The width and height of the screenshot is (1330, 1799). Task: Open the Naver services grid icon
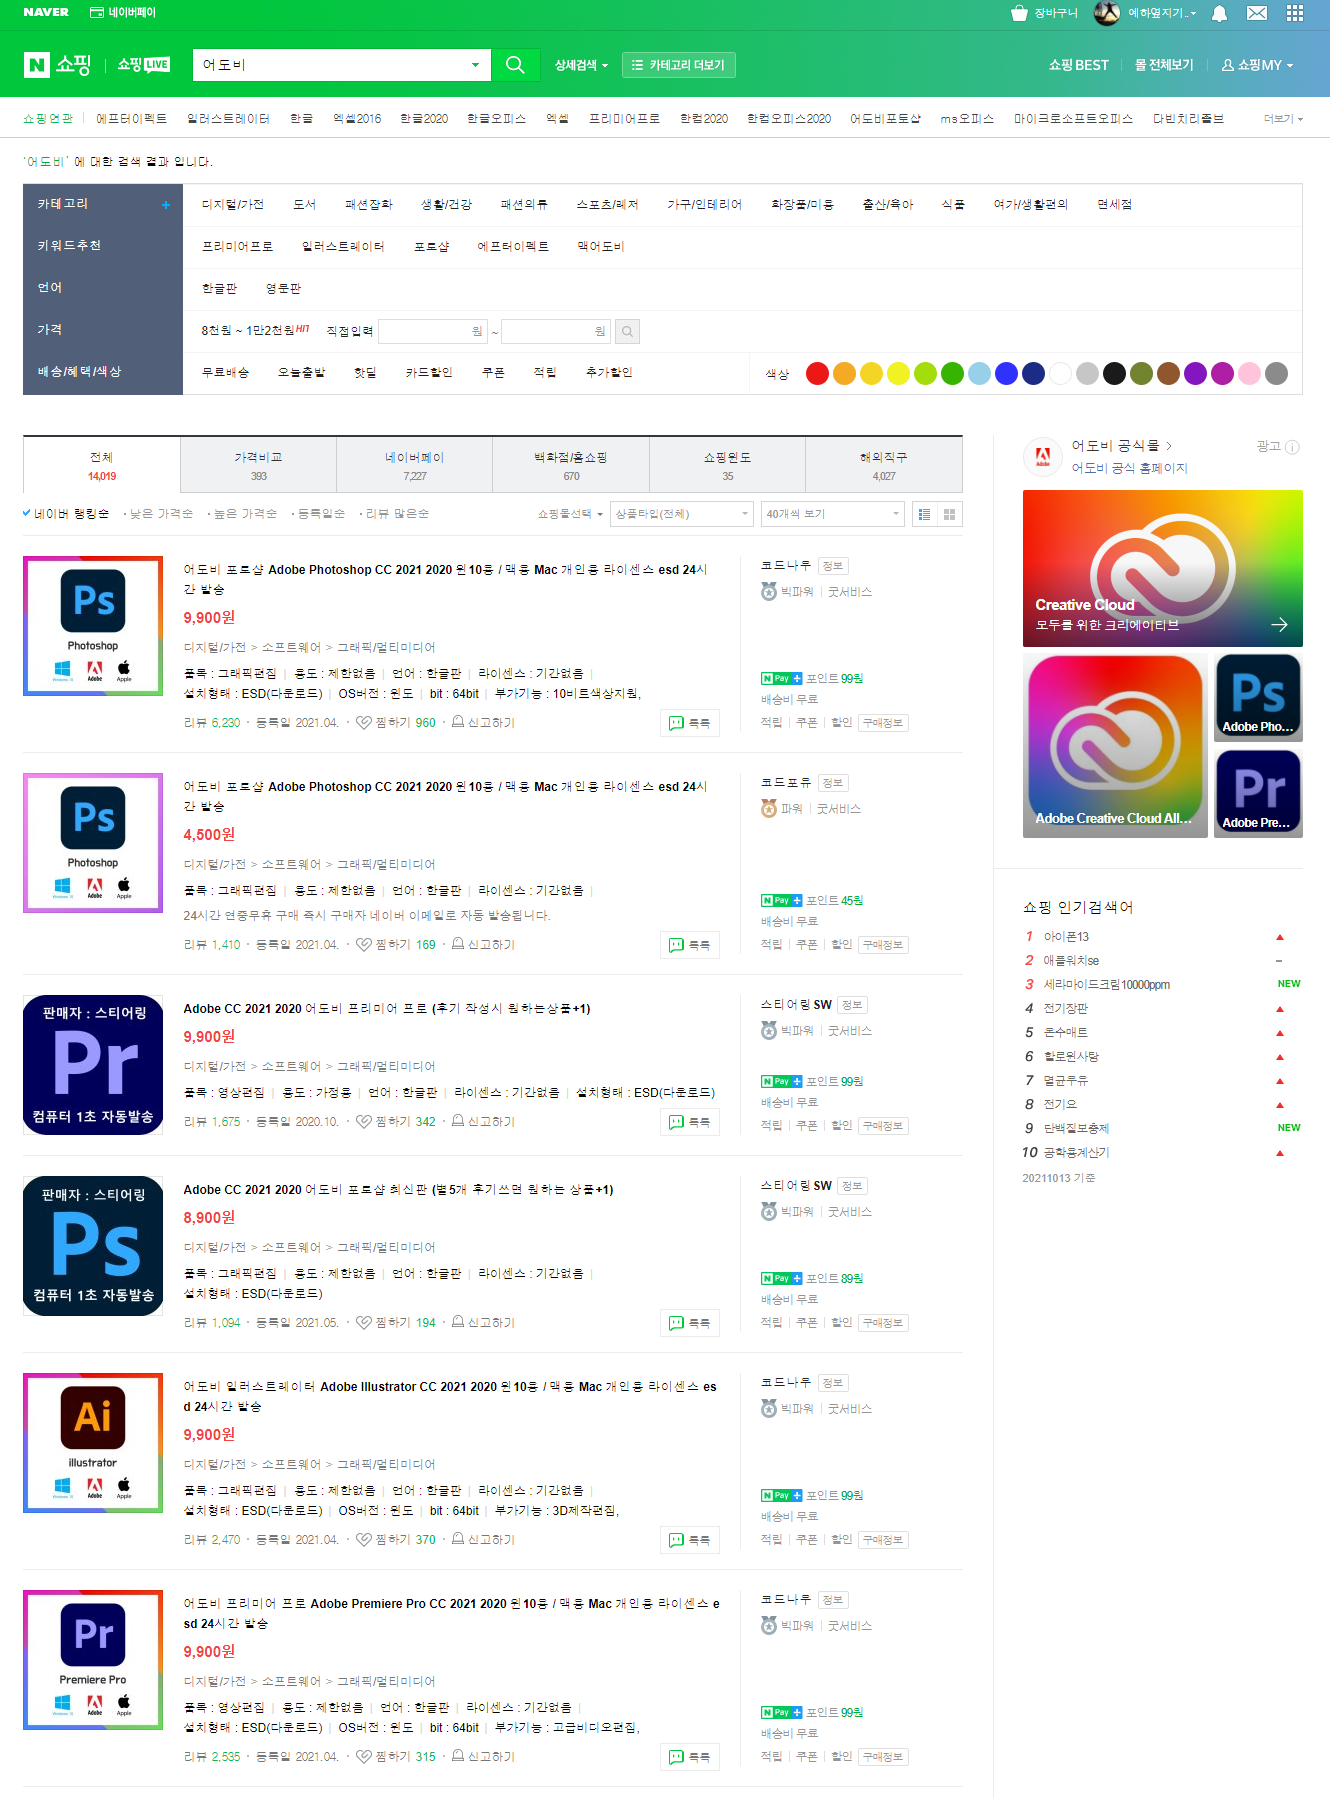coord(1295,13)
